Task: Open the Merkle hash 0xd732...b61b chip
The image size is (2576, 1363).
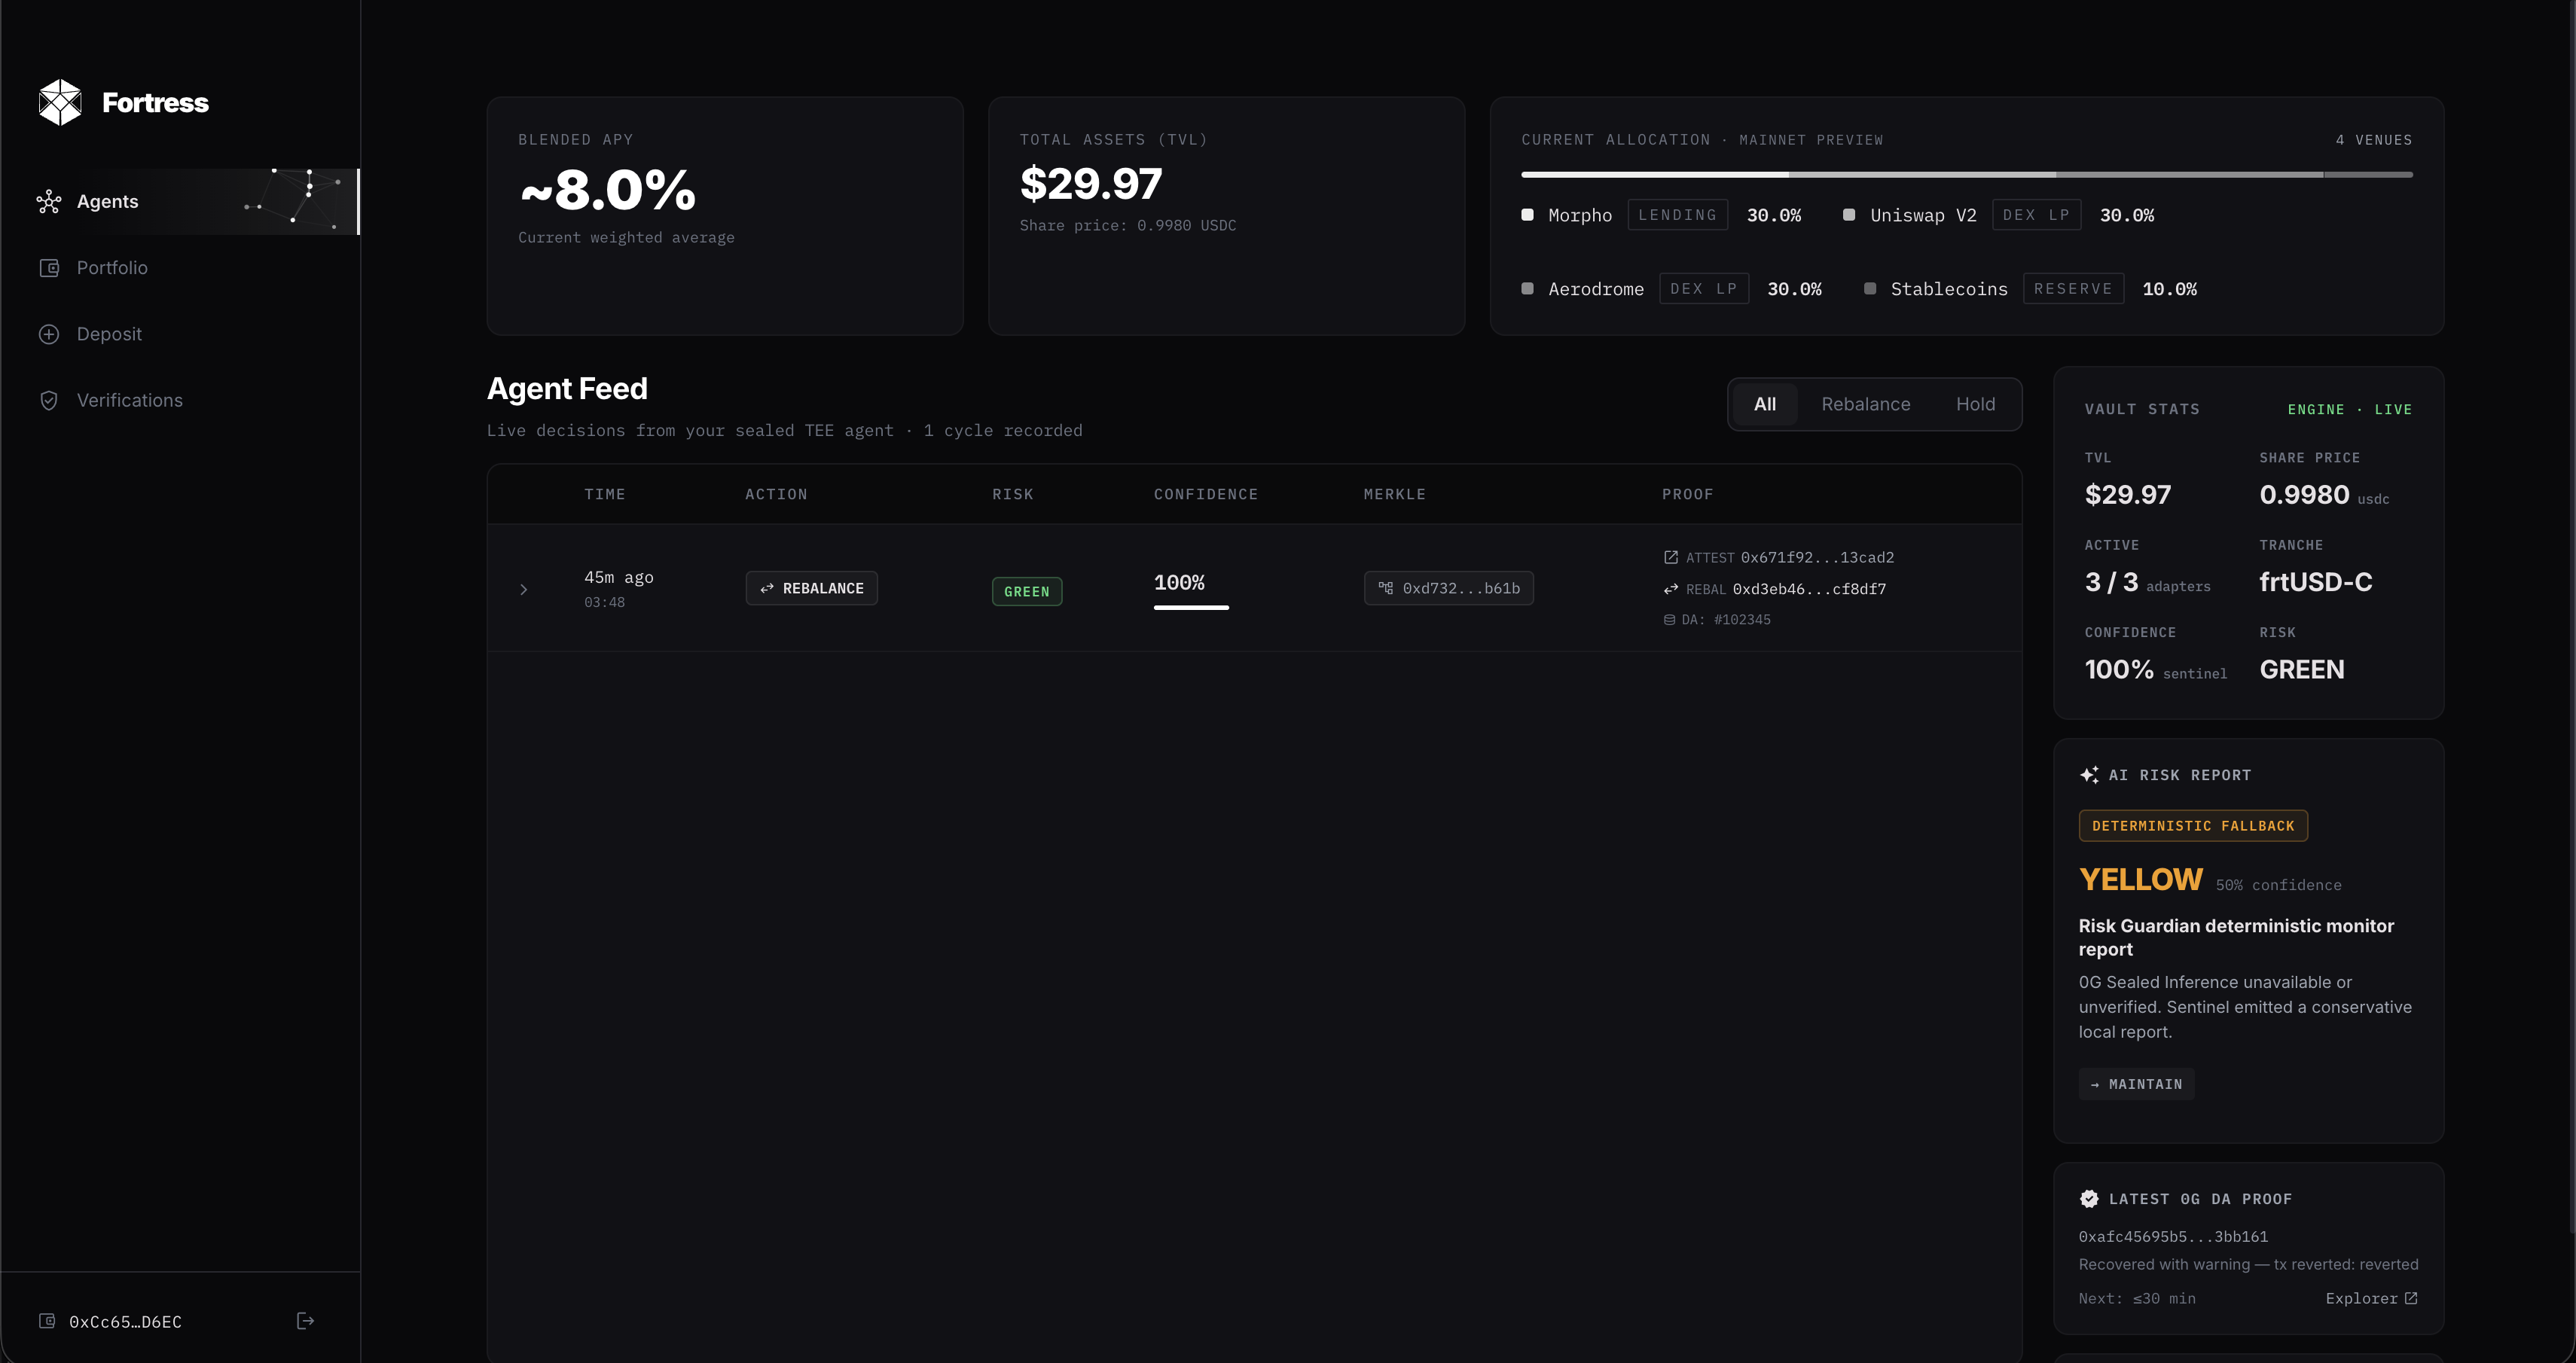Action: tap(1448, 588)
